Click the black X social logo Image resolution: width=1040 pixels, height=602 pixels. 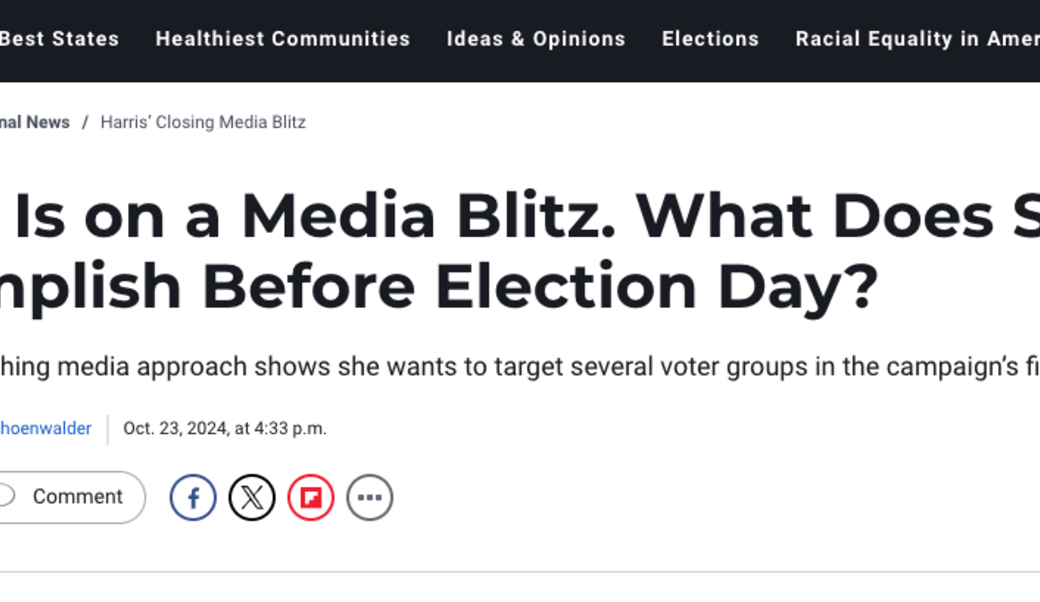pyautogui.click(x=252, y=497)
